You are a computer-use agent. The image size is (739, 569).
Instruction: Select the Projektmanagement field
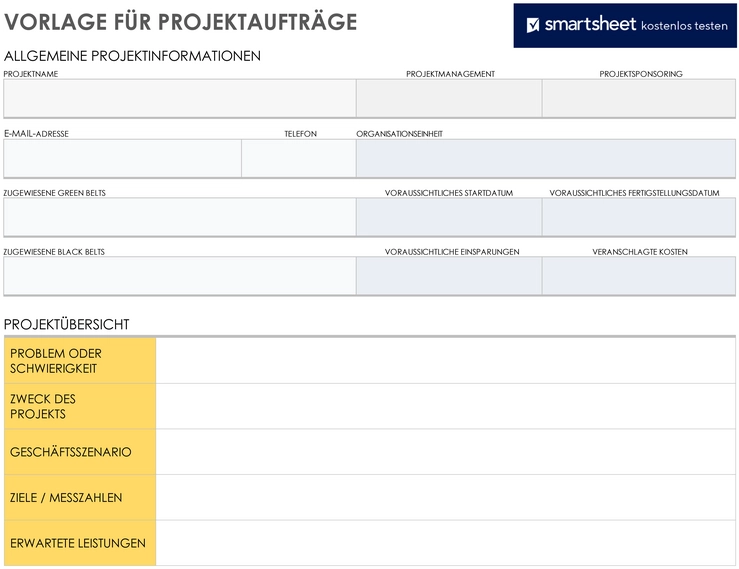449,98
